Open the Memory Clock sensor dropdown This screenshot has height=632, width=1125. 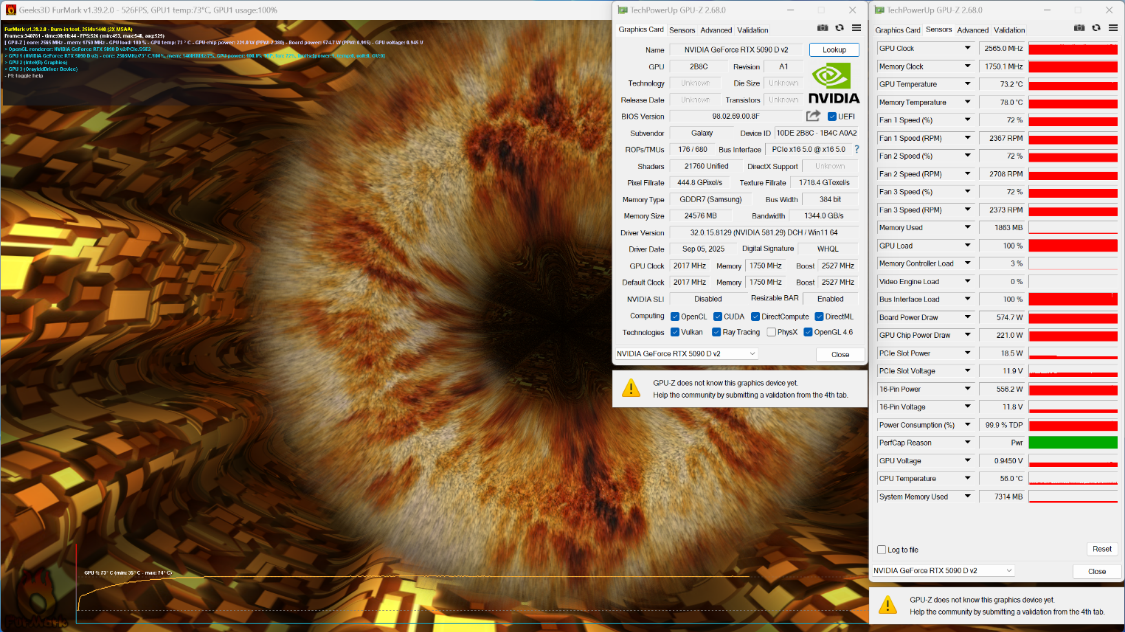tap(967, 66)
